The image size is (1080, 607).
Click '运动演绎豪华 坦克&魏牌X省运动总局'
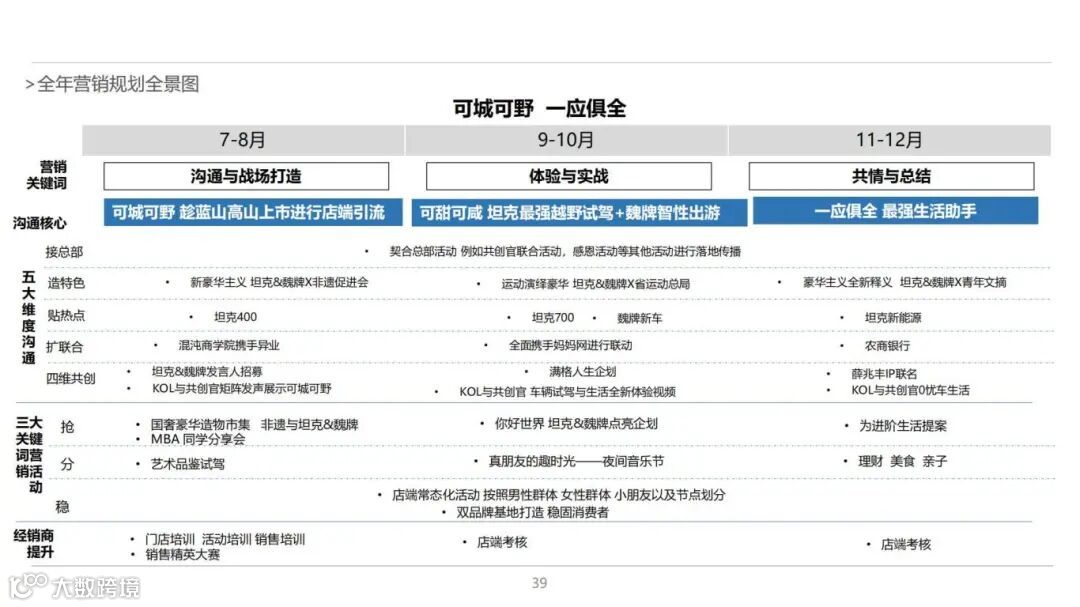click(x=595, y=284)
